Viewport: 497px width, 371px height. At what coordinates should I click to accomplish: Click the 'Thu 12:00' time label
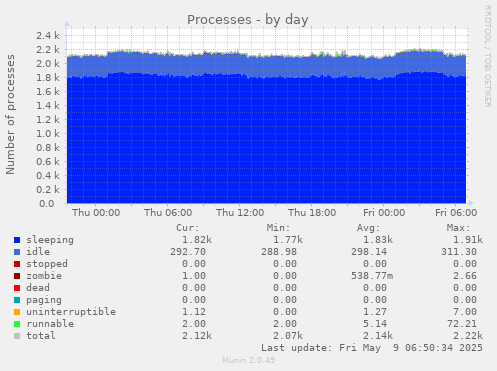coord(240,213)
